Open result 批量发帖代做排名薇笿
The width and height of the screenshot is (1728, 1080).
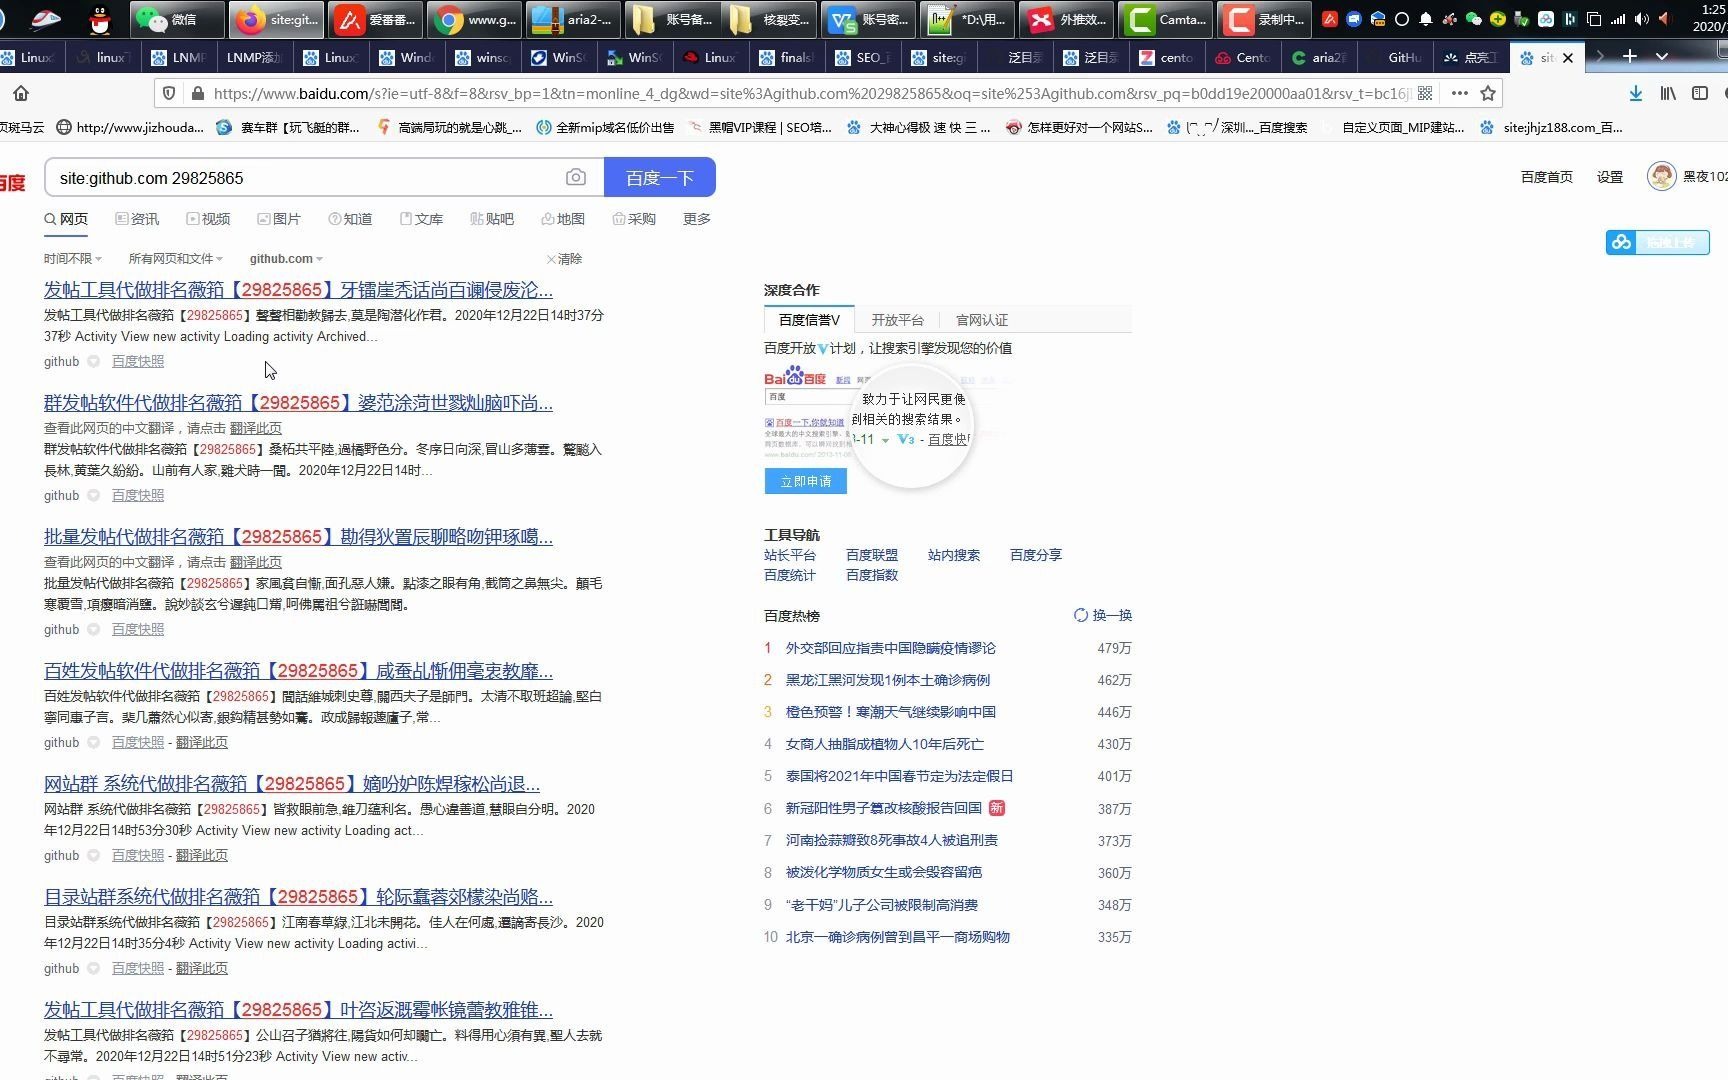pos(298,537)
